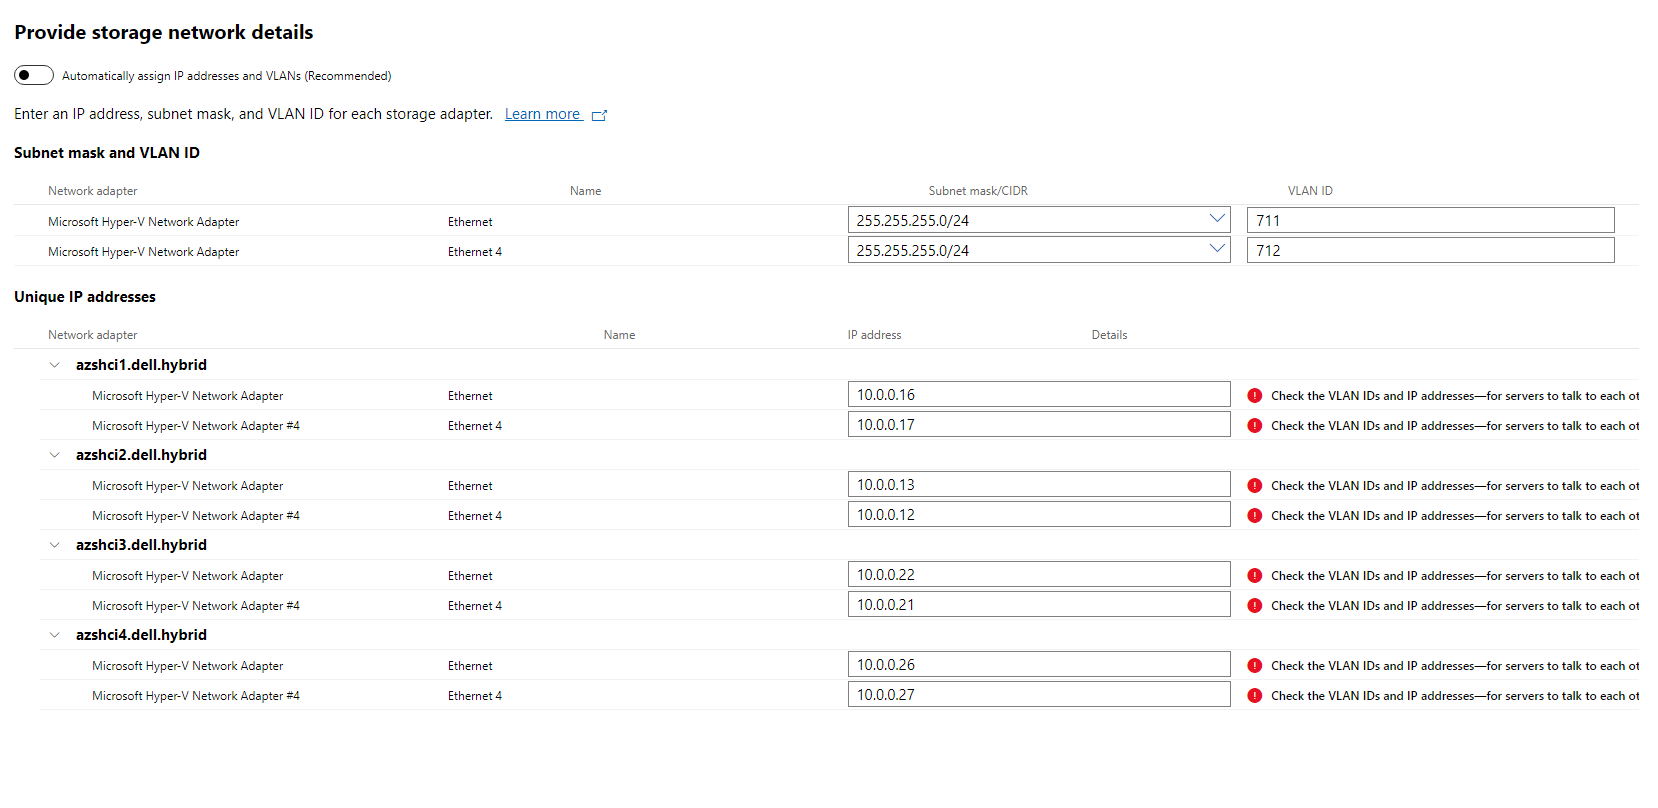The width and height of the screenshot is (1658, 808).
Task: Click the VLAN ID field containing 711
Action: click(x=1430, y=220)
